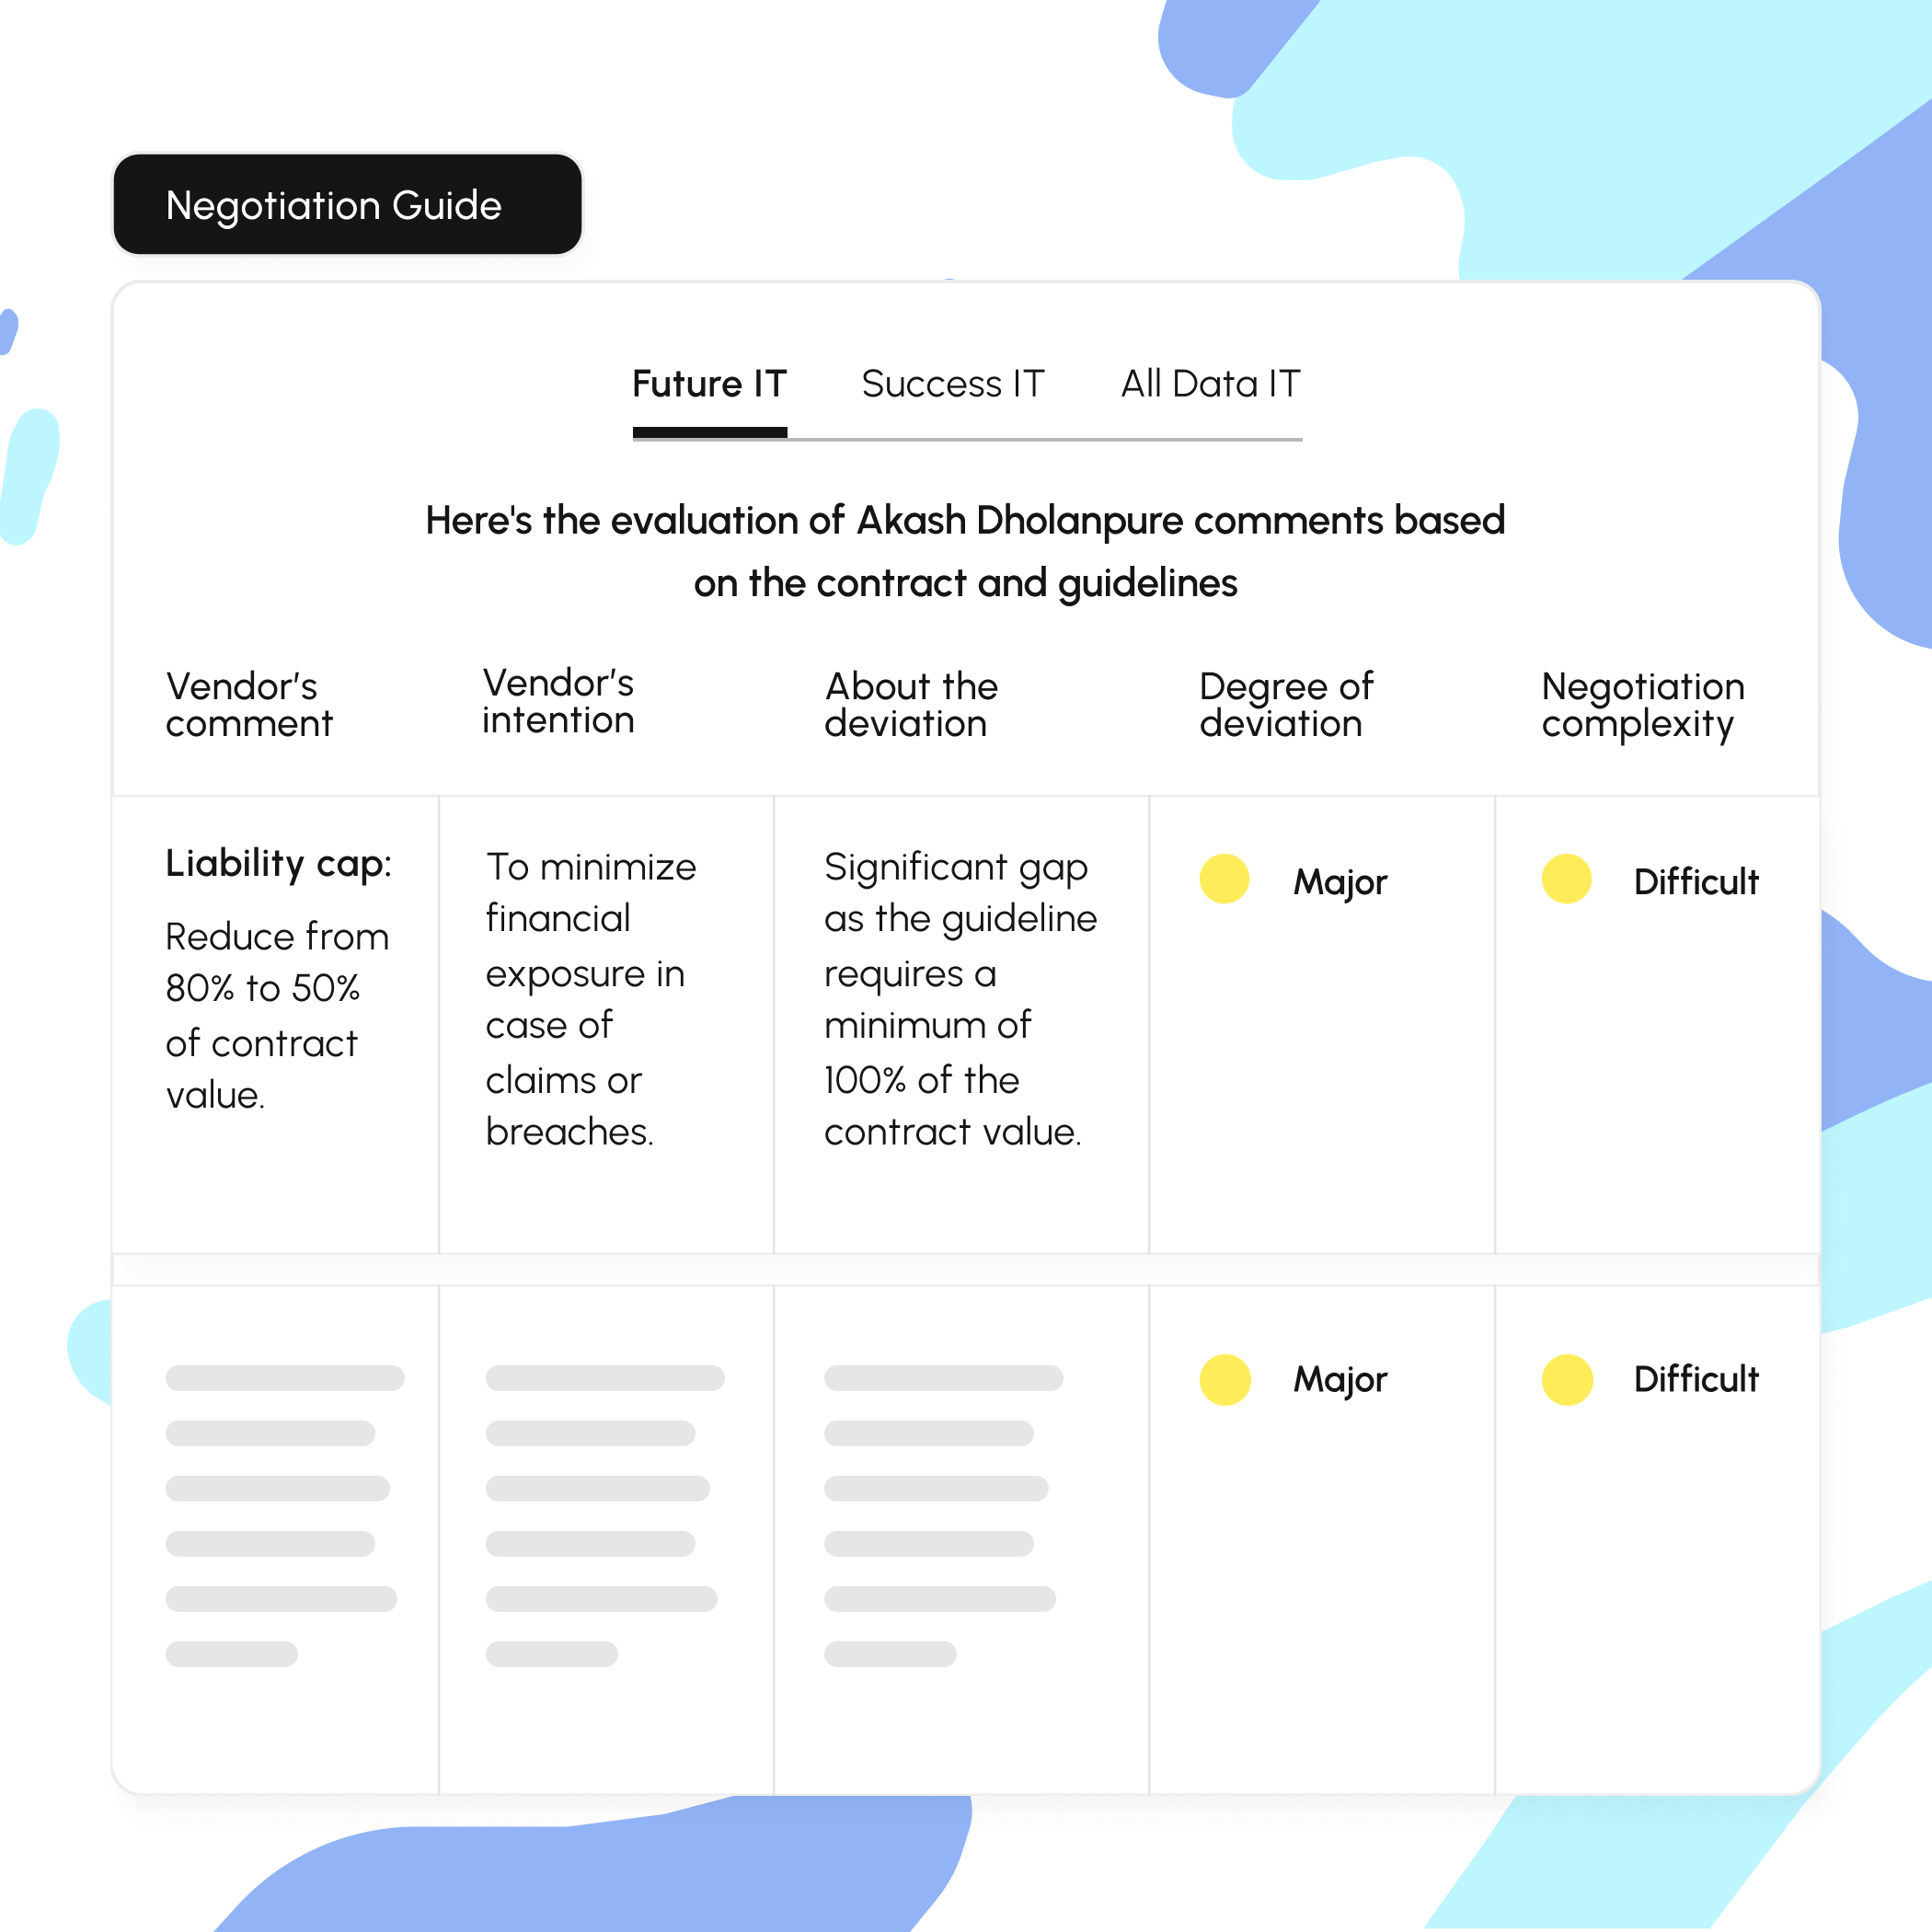This screenshot has width=1932, height=1932.
Task: Click the 'Significant gap as the guideline' deviation text
Action: coord(959,998)
